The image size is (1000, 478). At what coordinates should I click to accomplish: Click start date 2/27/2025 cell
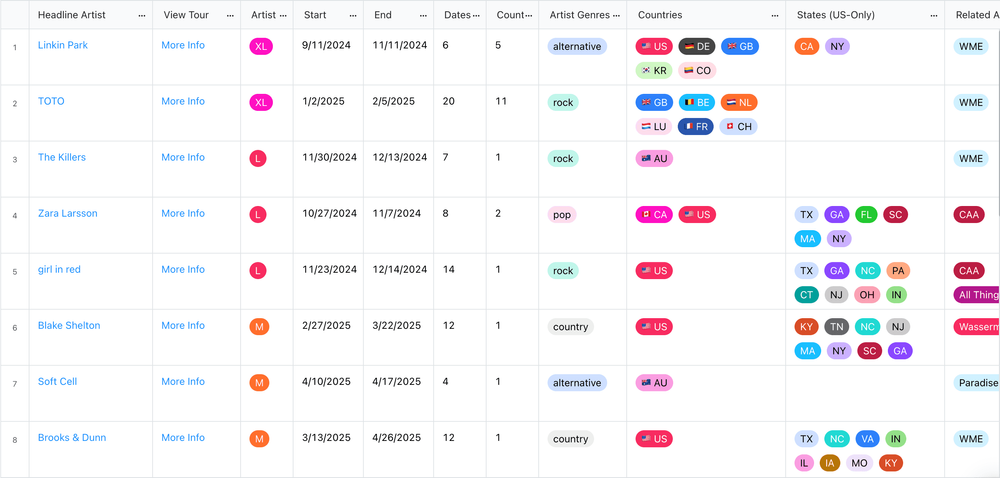(x=327, y=326)
